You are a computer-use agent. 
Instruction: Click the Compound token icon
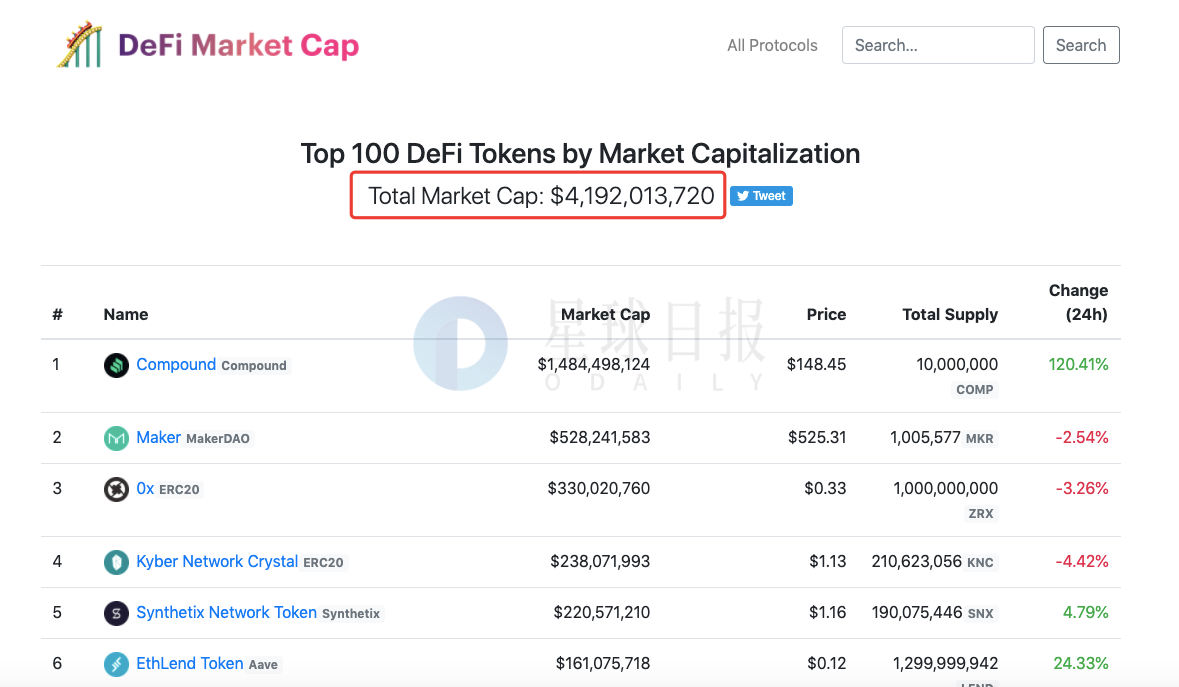point(116,365)
